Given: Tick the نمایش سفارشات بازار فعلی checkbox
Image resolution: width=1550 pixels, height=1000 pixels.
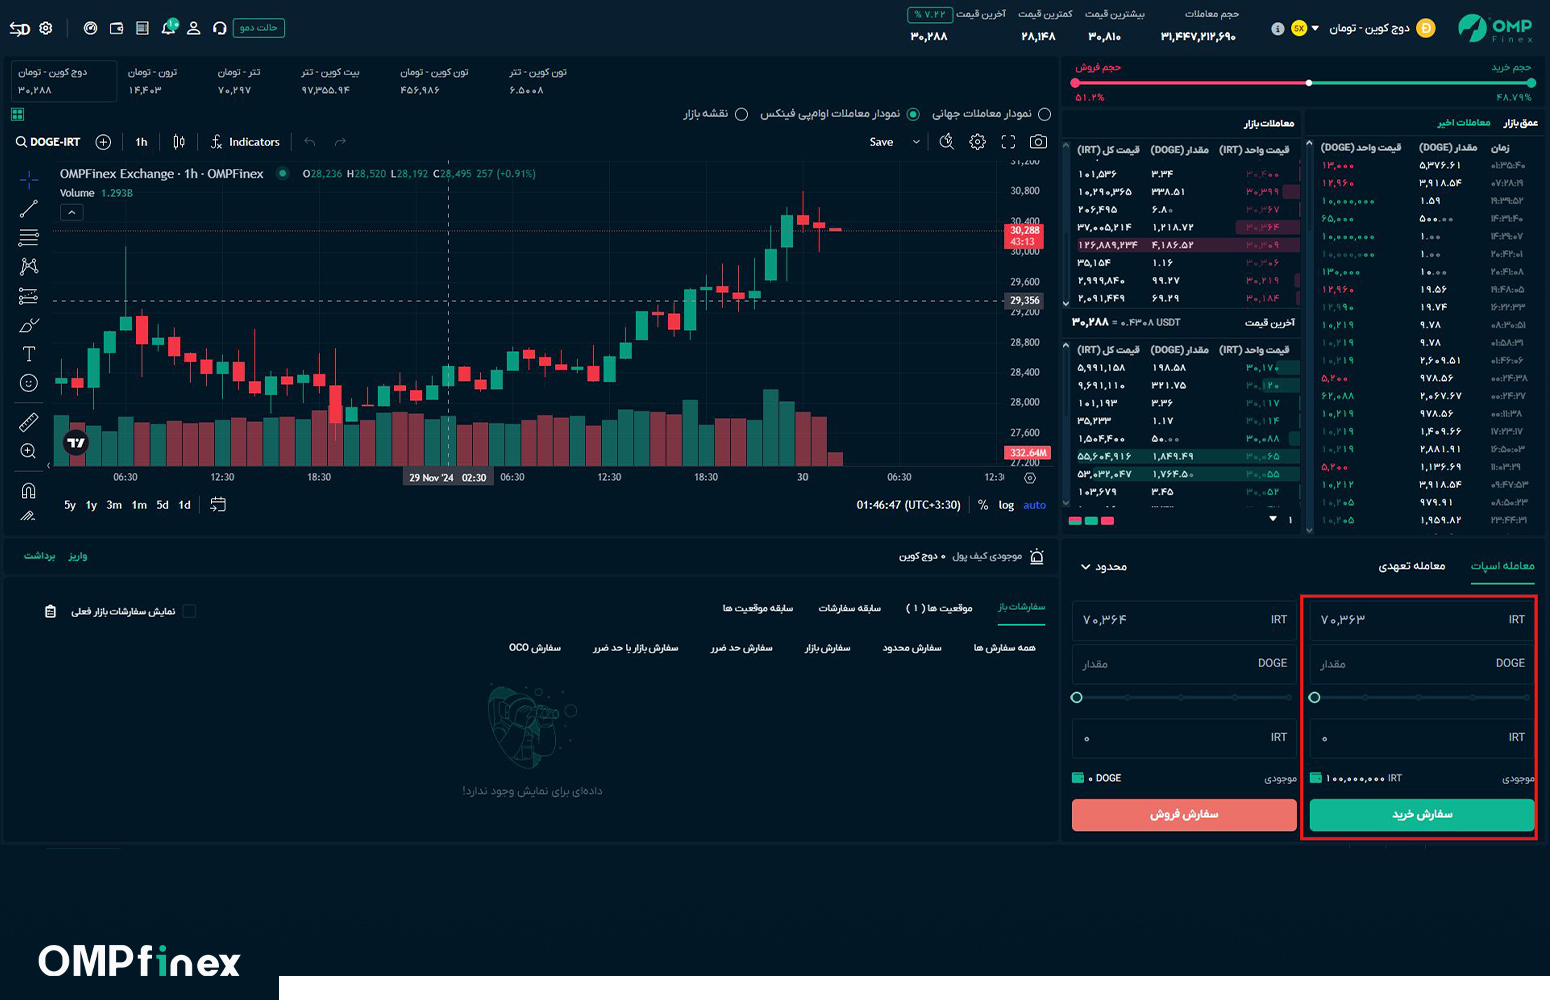Looking at the screenshot, I should [x=189, y=611].
